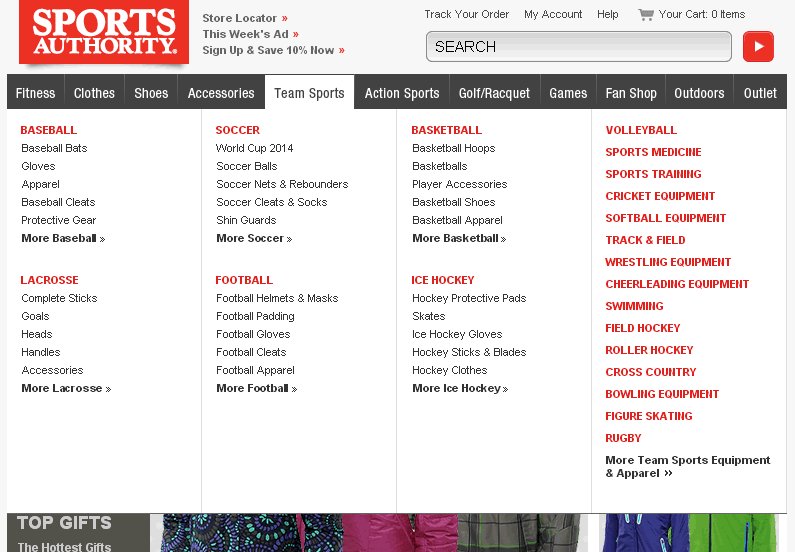Click the blue and green jacket thumbnail

coord(691,533)
